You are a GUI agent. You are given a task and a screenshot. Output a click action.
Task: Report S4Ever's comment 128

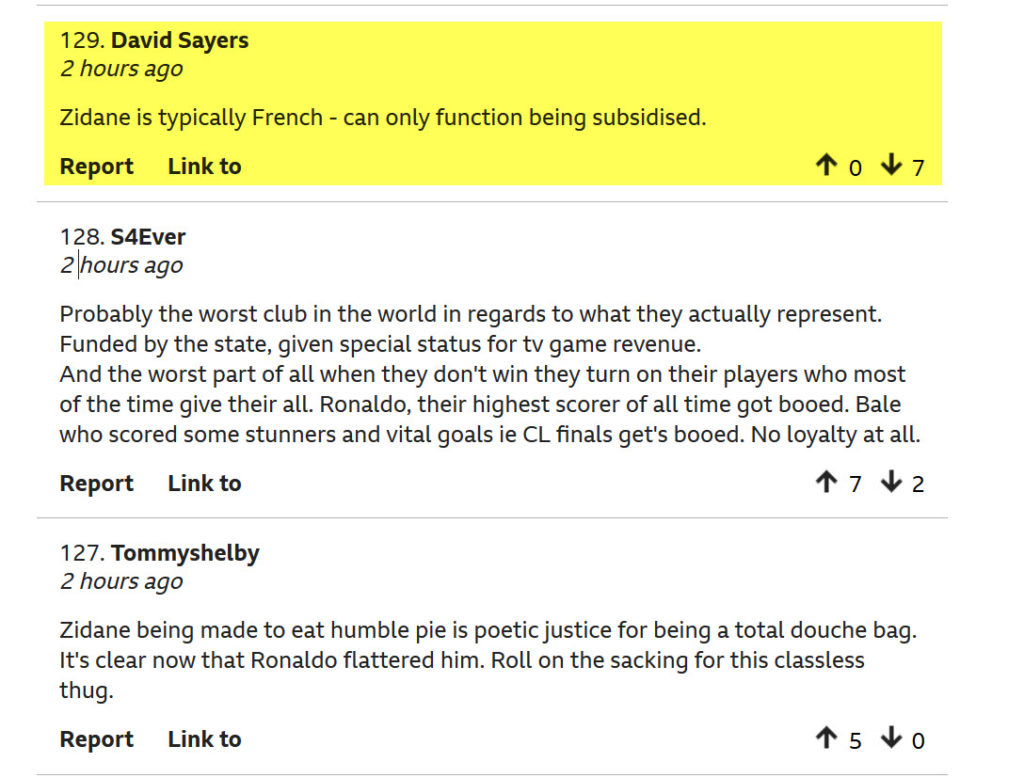(x=97, y=483)
